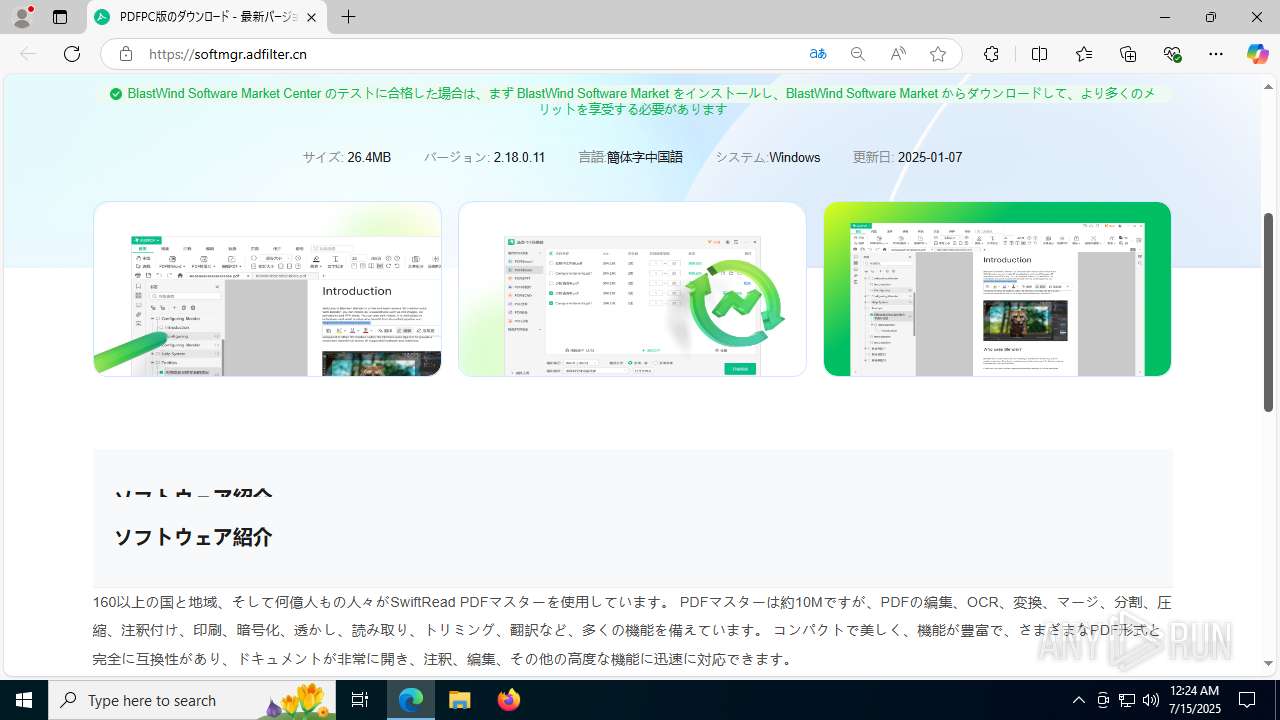The width and height of the screenshot is (1280, 720).
Task: Add this page to favorites
Action: (x=938, y=54)
